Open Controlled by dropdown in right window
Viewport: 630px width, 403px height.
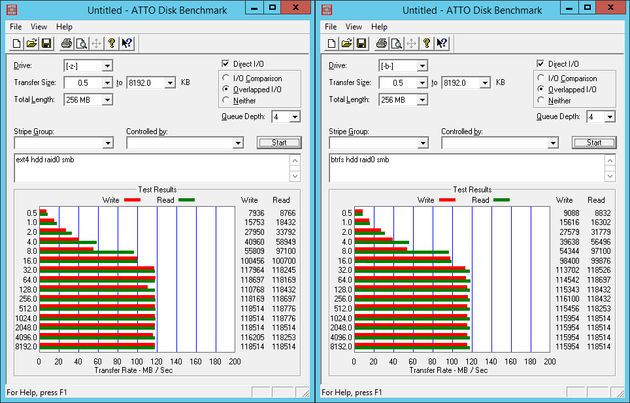(x=553, y=143)
